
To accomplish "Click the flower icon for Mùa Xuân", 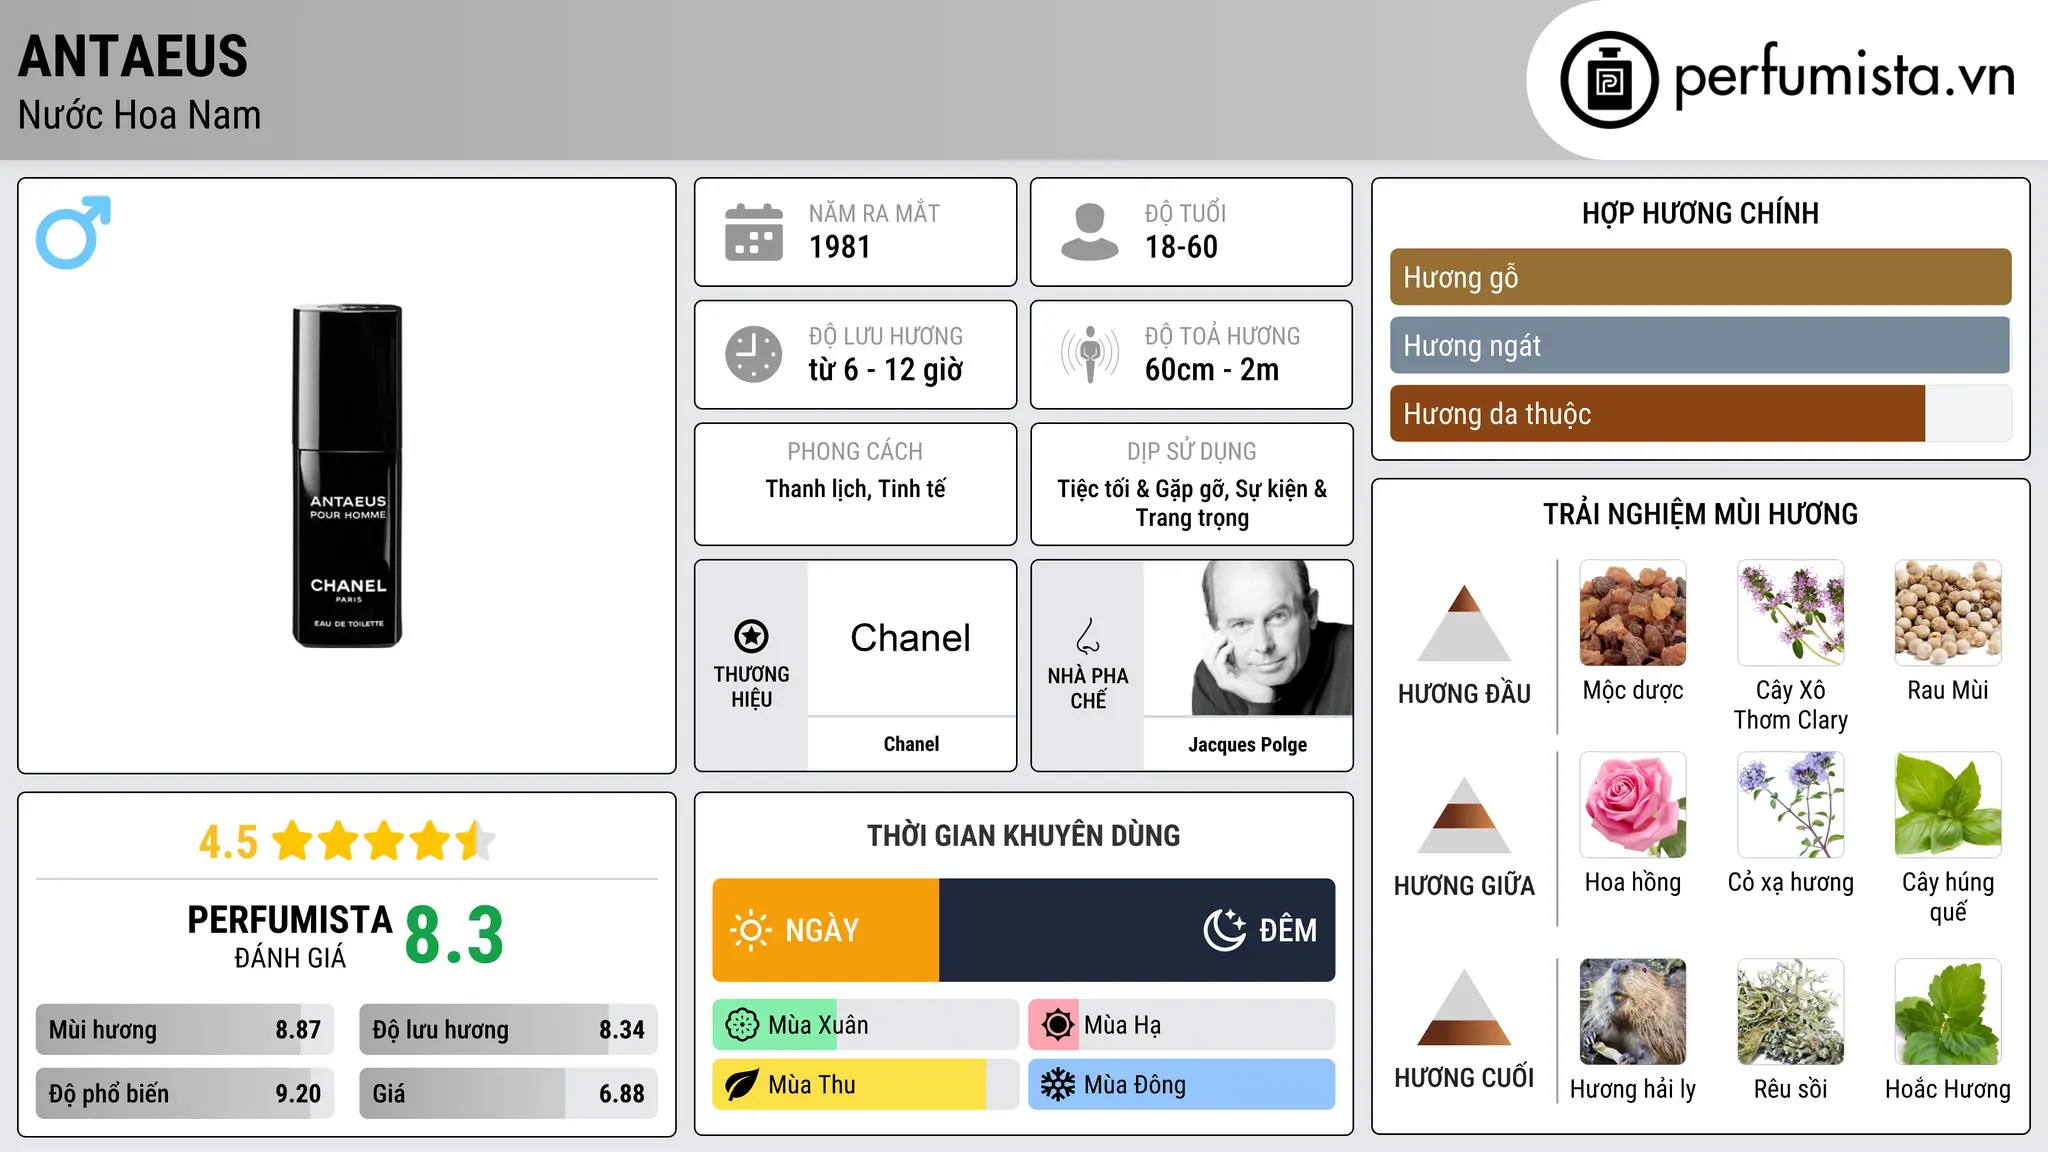I will [742, 1025].
